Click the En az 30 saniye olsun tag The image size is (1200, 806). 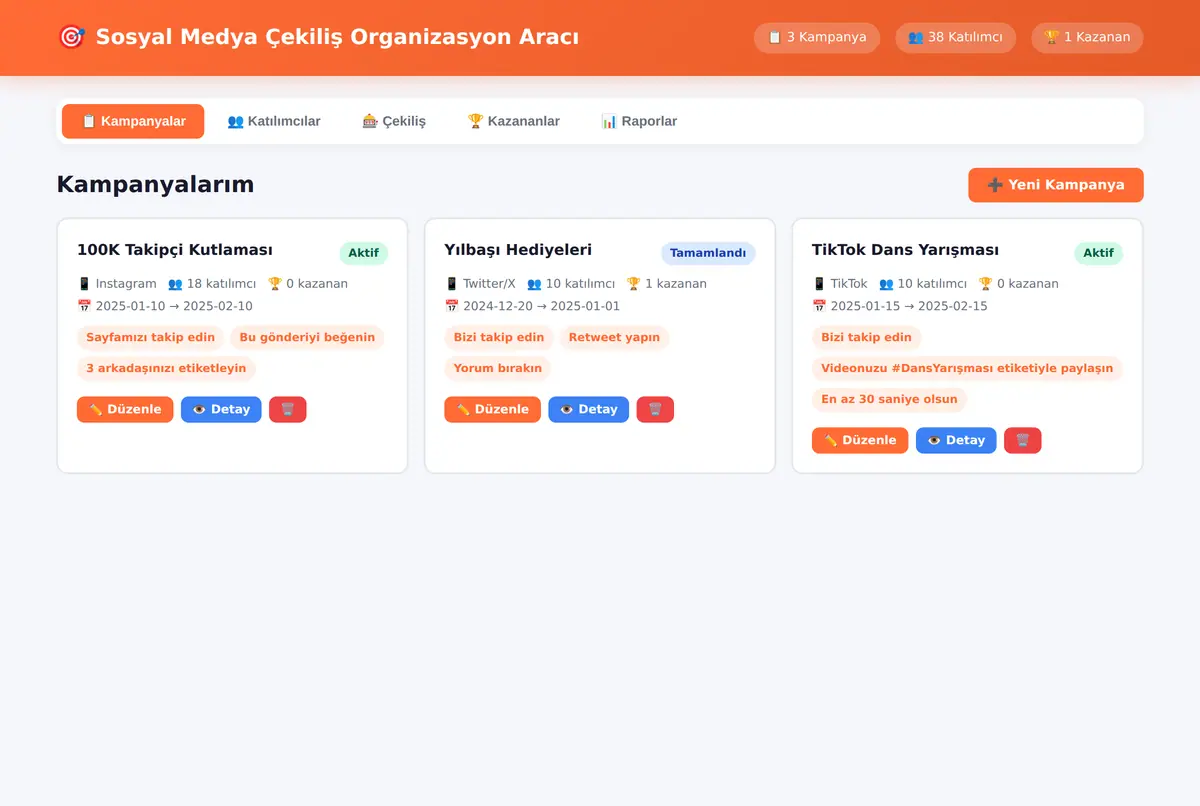[x=889, y=400]
